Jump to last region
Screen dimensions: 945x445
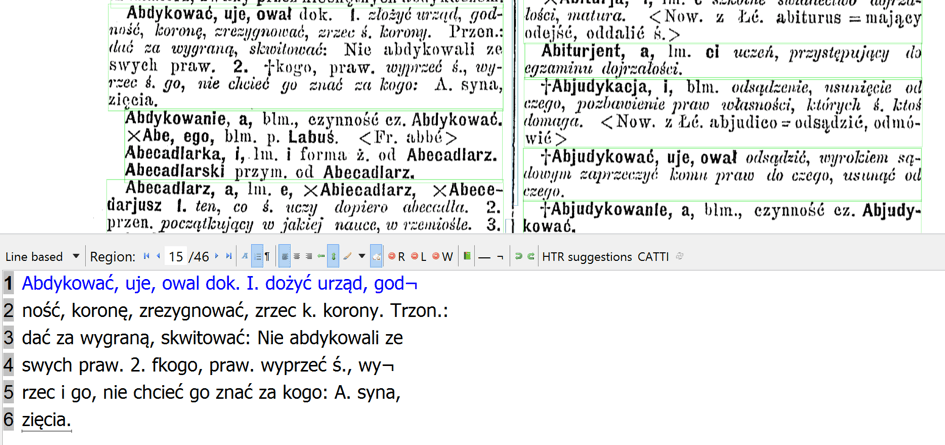(229, 257)
